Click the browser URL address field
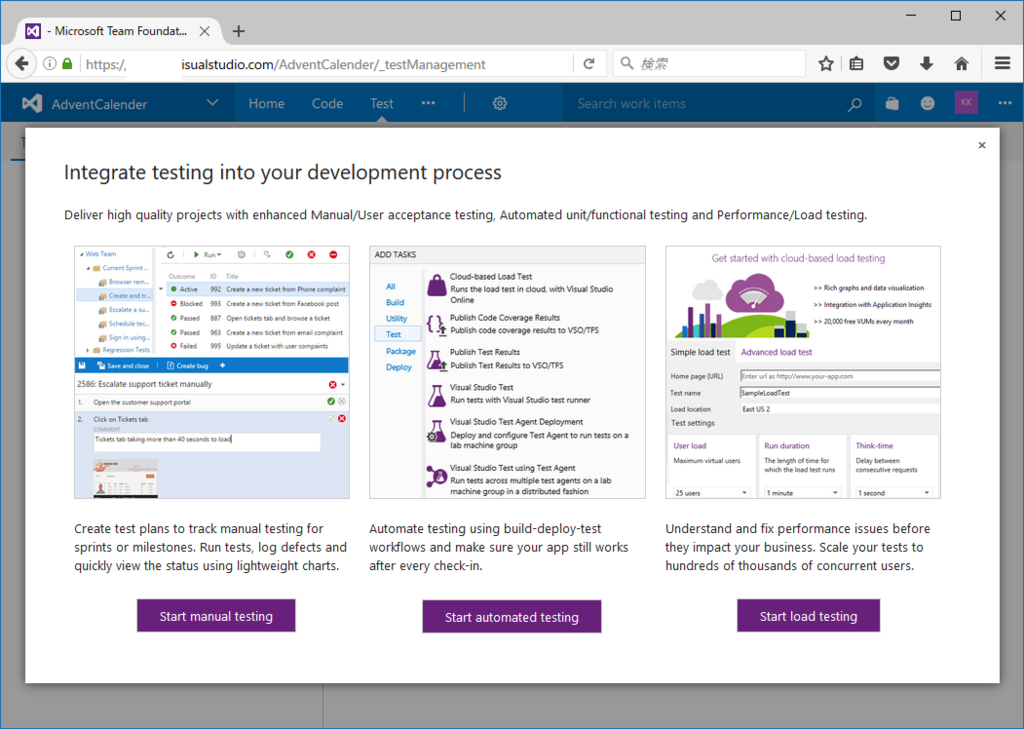 click(x=327, y=64)
